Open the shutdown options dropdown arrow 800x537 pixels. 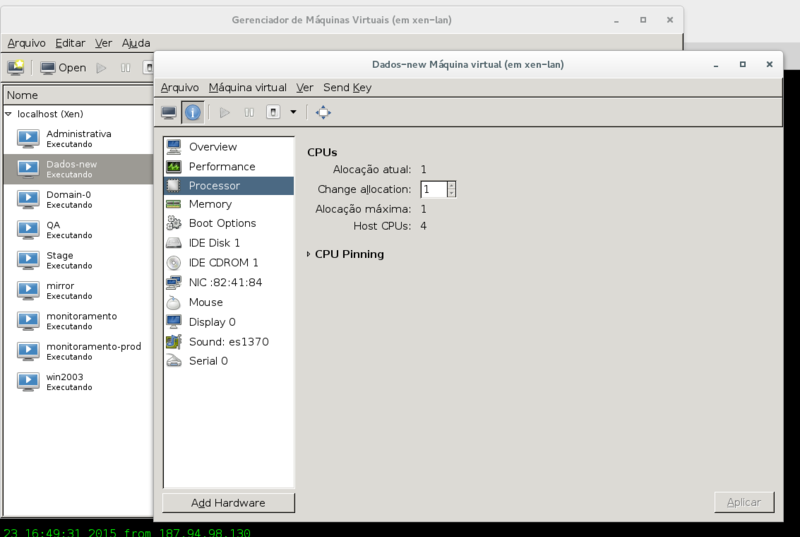click(x=293, y=112)
